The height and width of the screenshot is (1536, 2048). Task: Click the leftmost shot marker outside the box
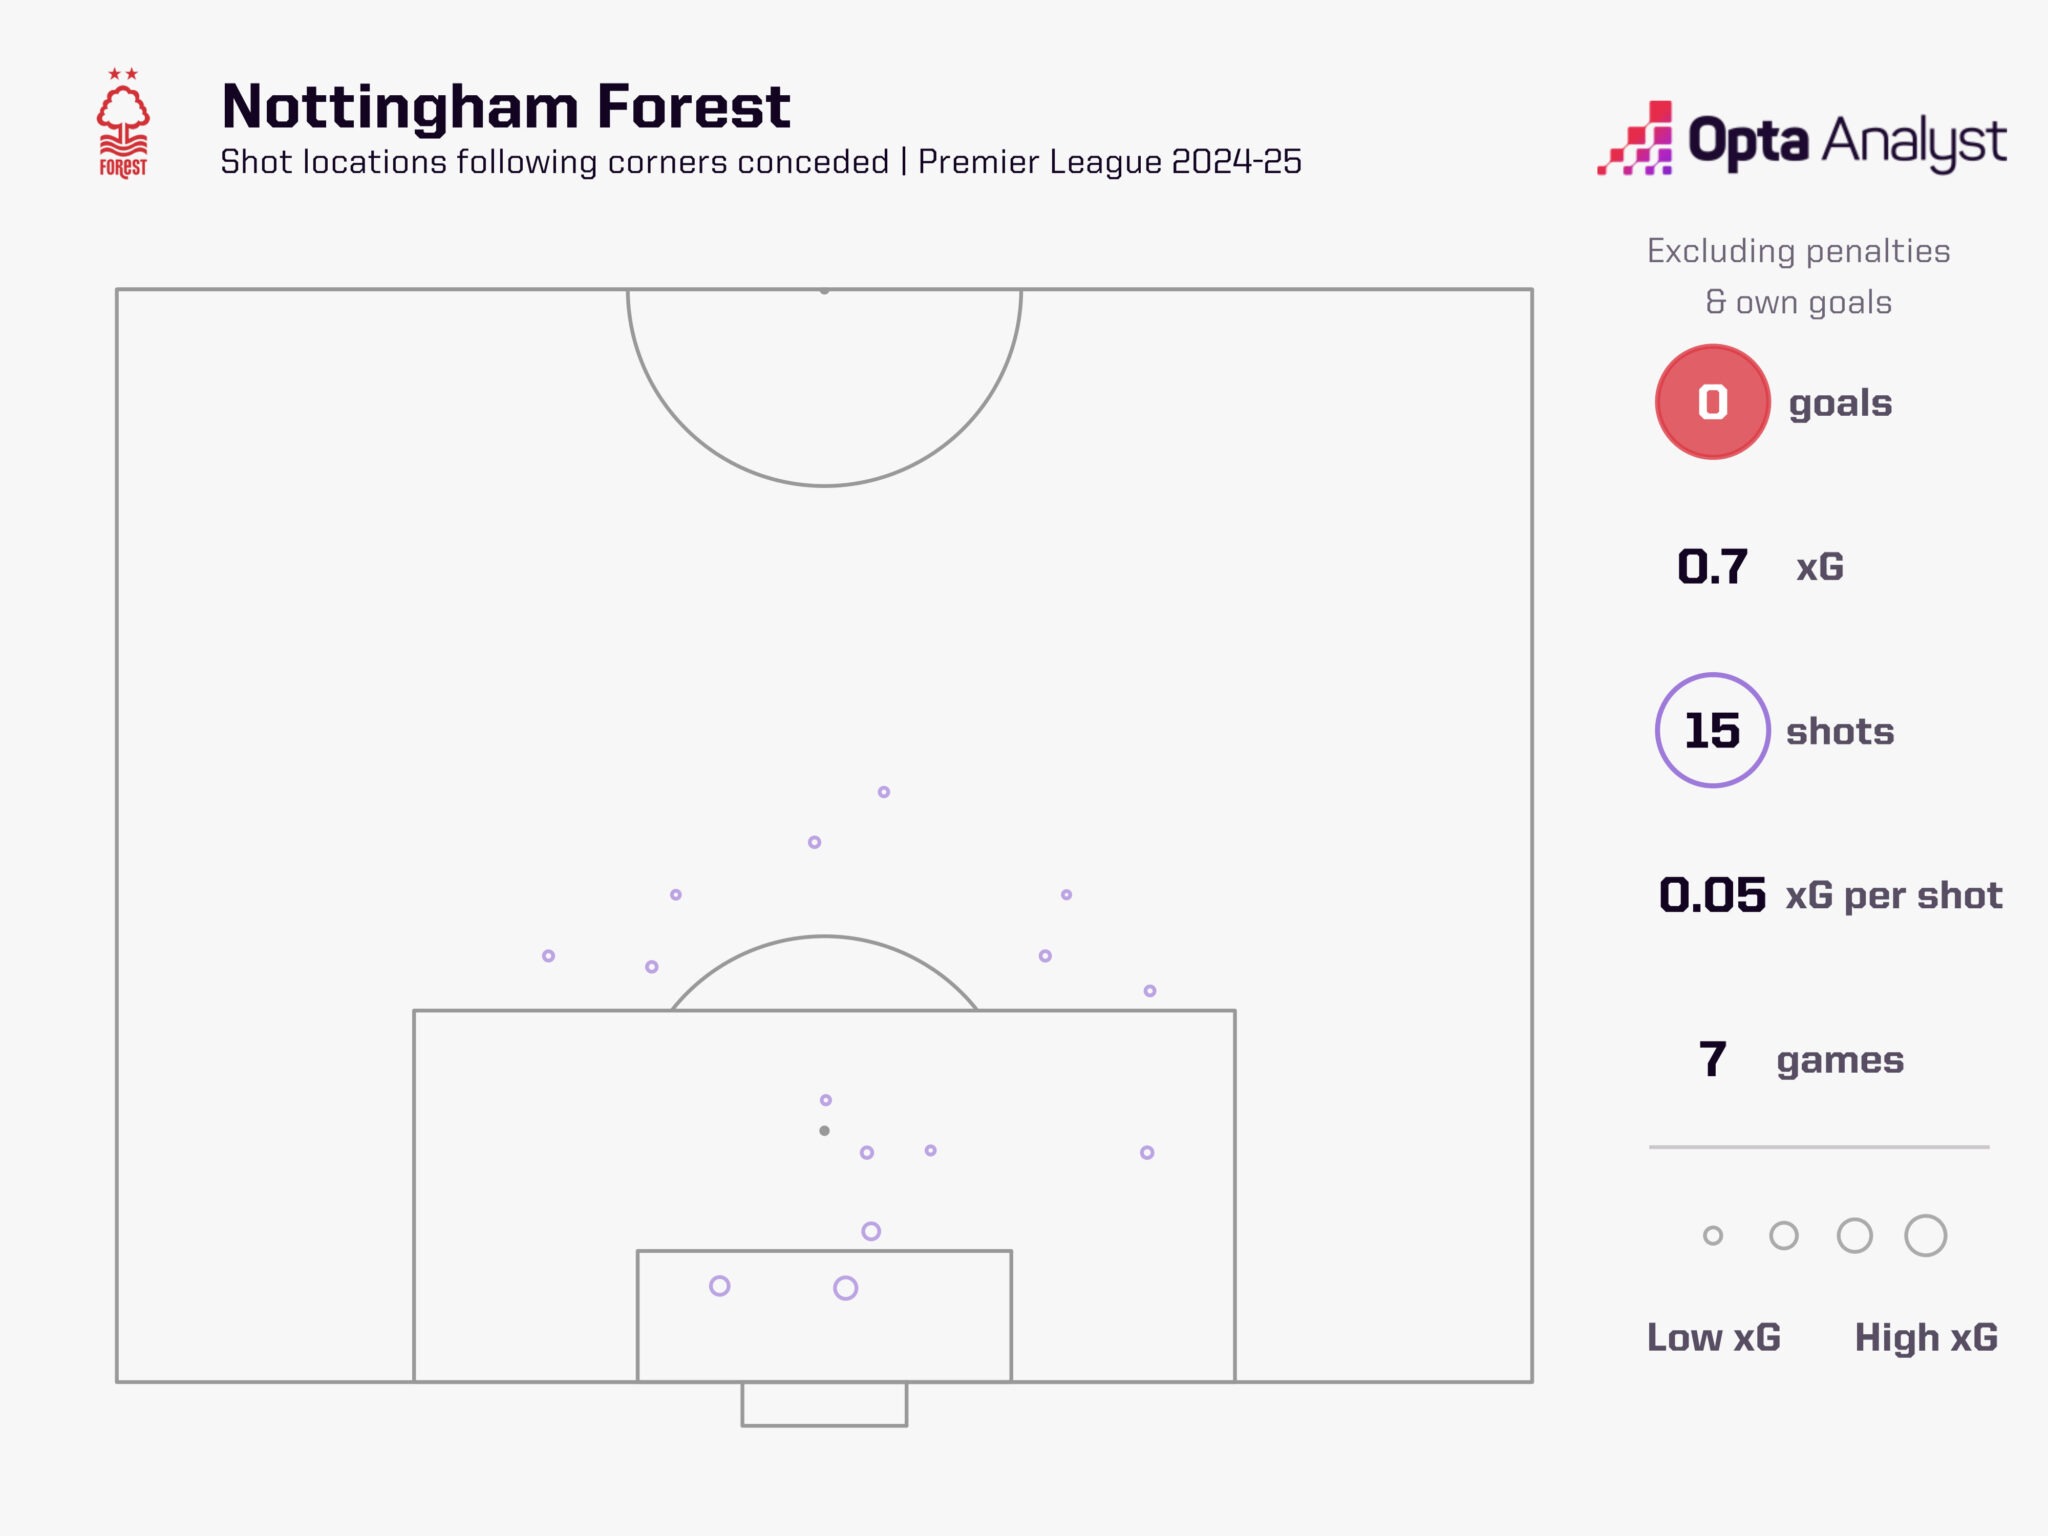548,956
